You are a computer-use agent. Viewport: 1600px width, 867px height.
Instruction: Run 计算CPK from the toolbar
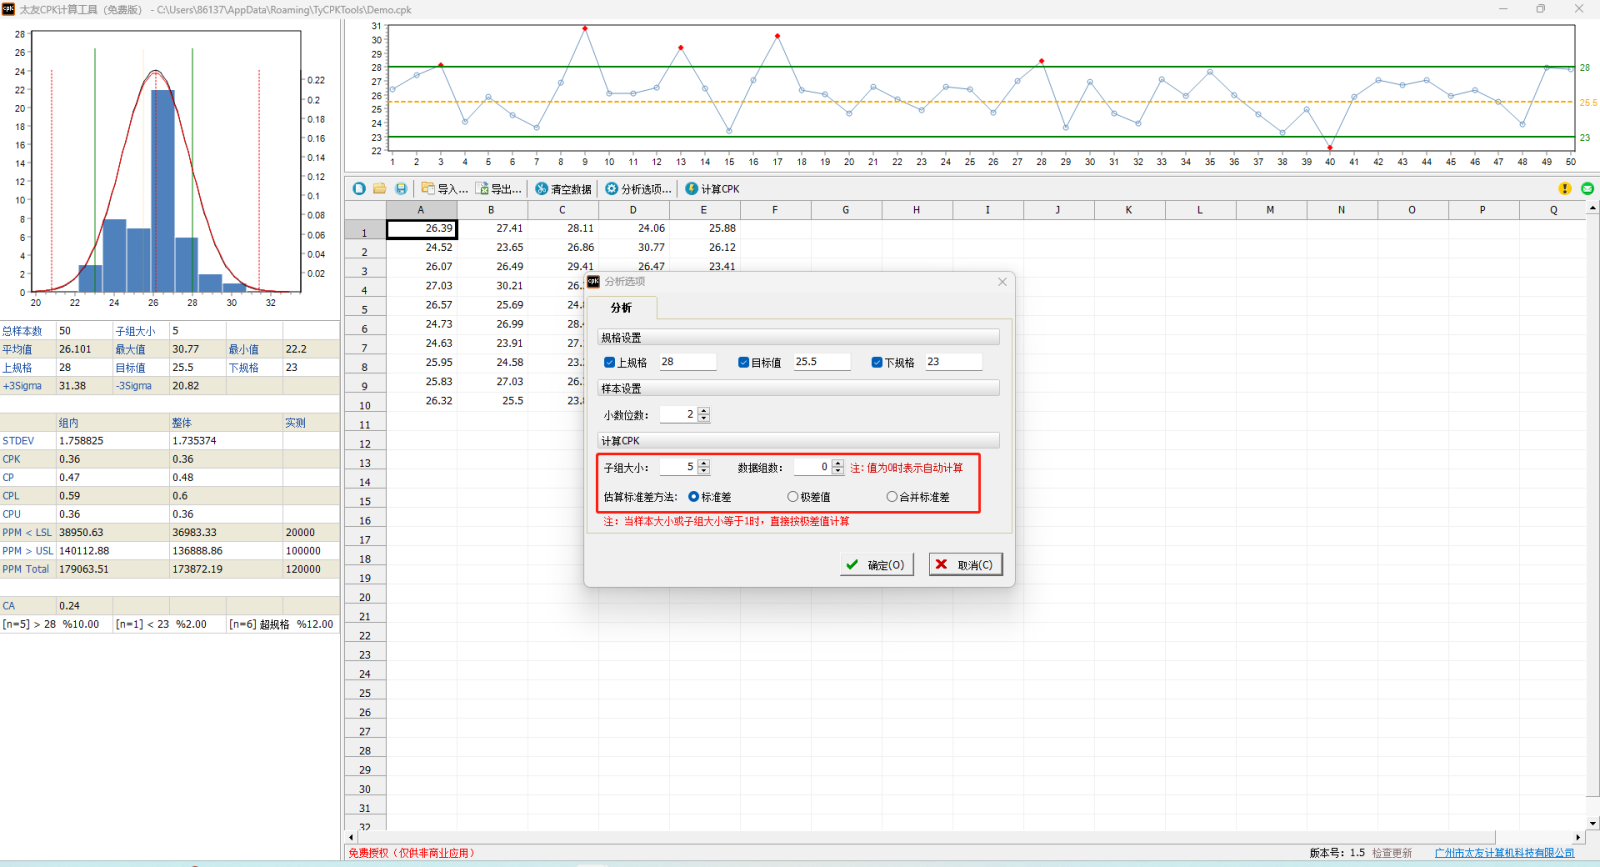(x=712, y=188)
